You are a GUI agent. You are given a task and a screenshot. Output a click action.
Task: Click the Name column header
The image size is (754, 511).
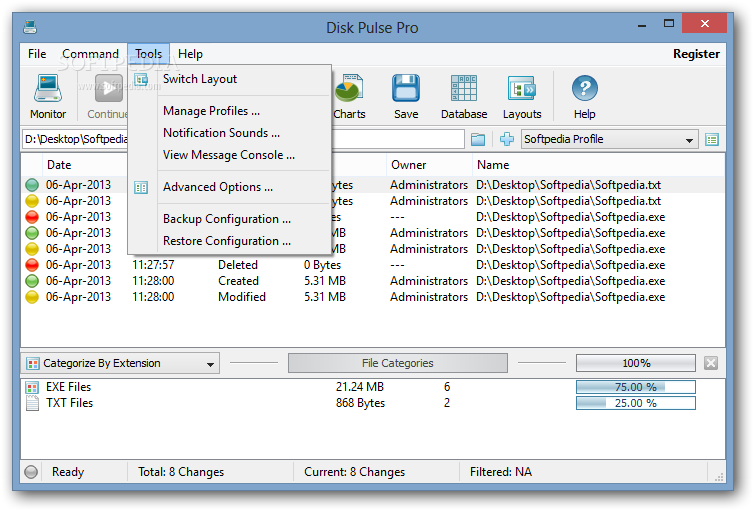pos(599,165)
